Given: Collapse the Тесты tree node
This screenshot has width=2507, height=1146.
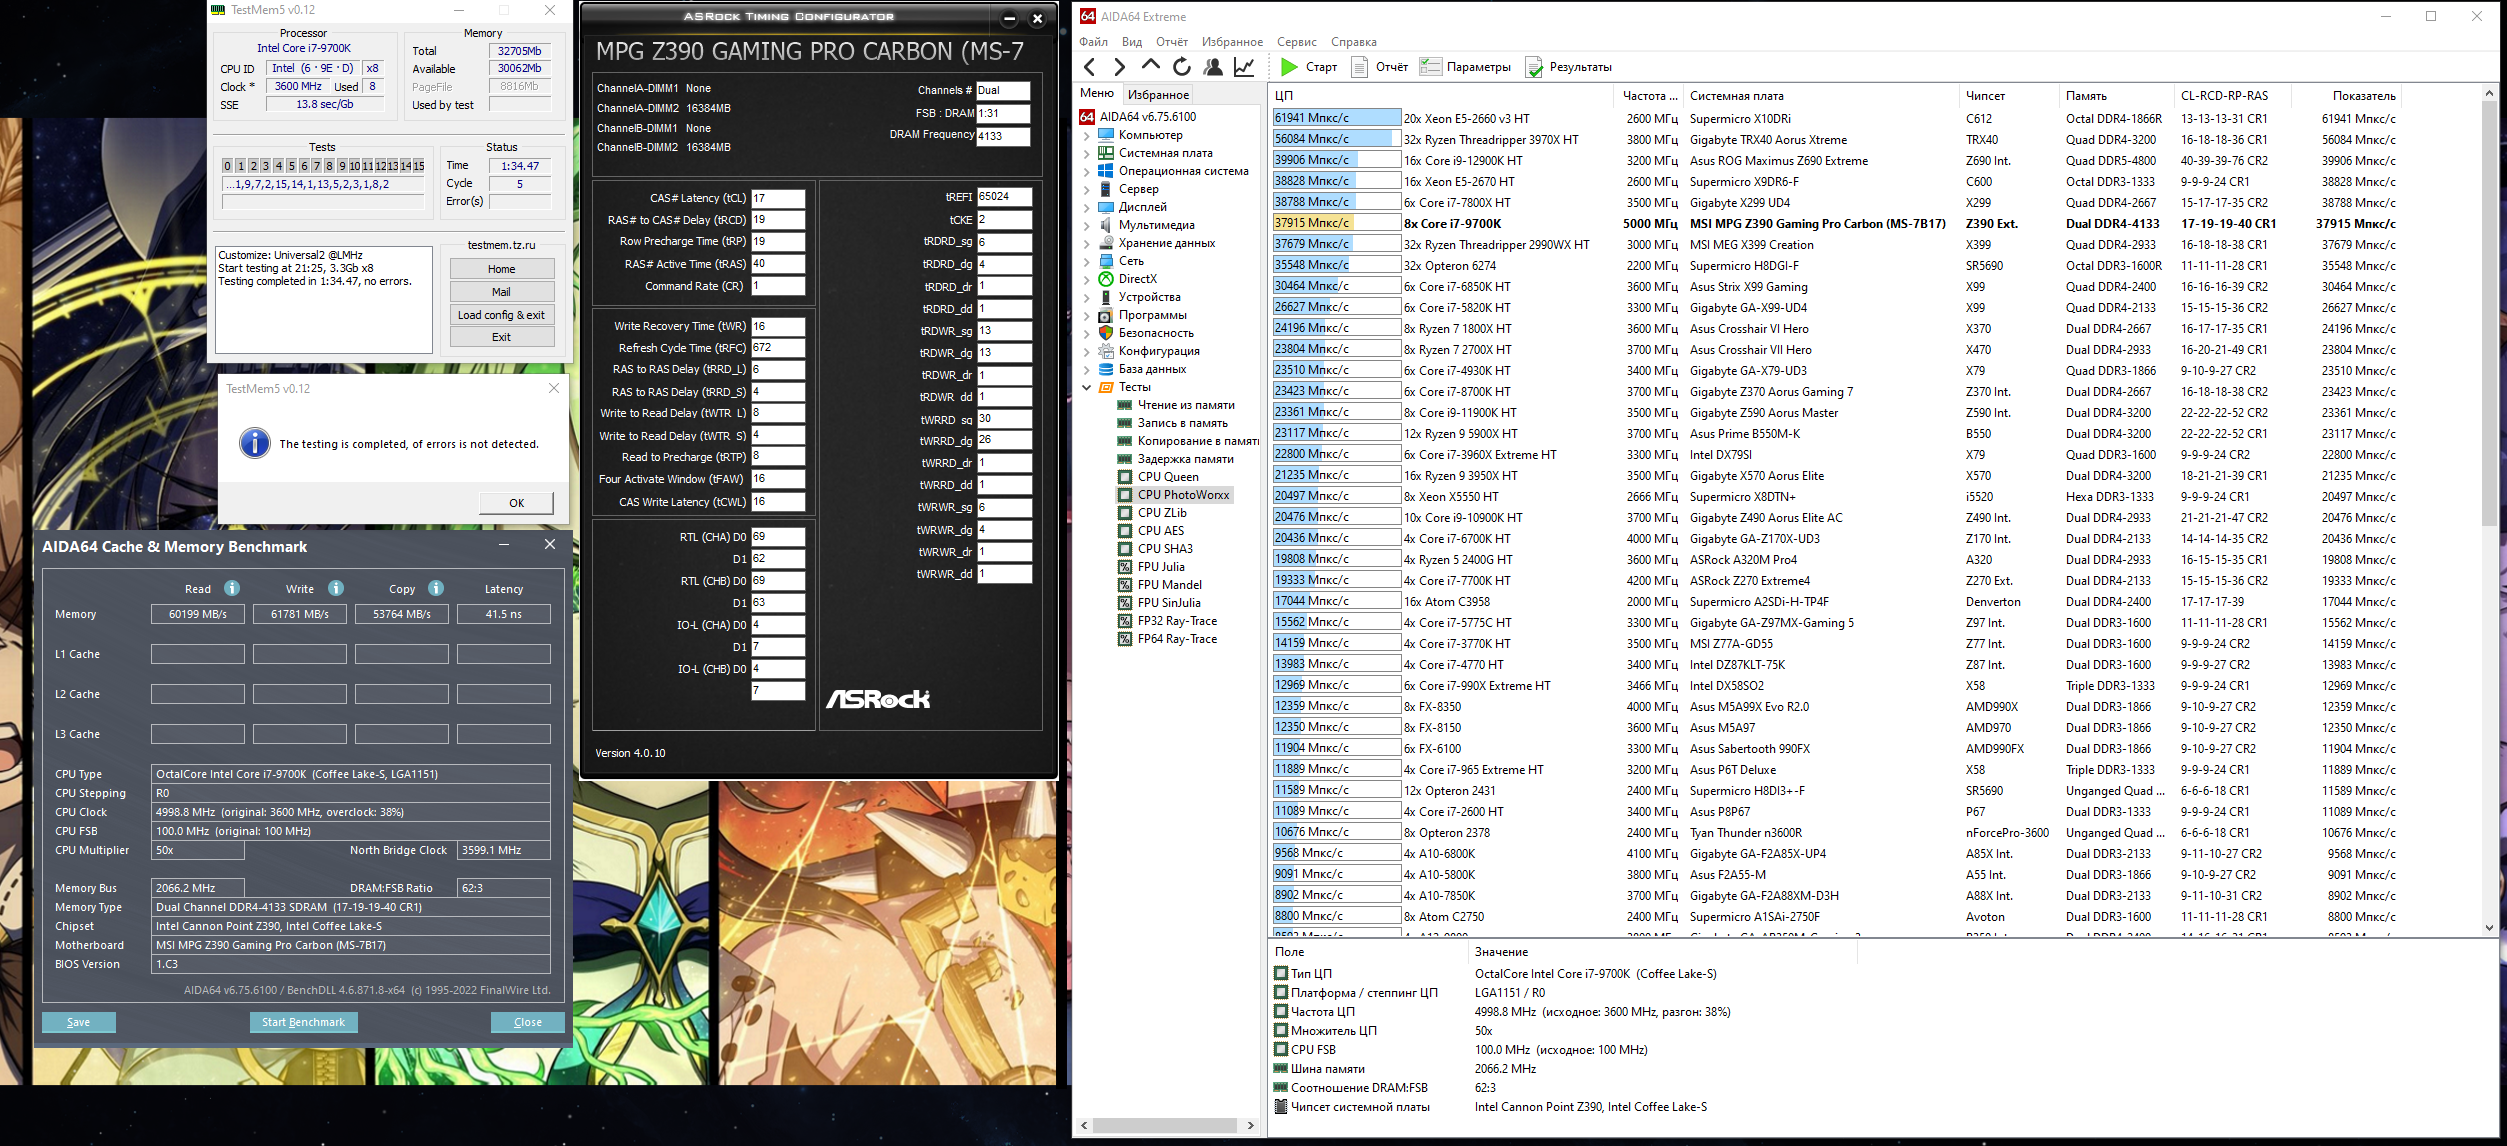Looking at the screenshot, I should (1087, 387).
